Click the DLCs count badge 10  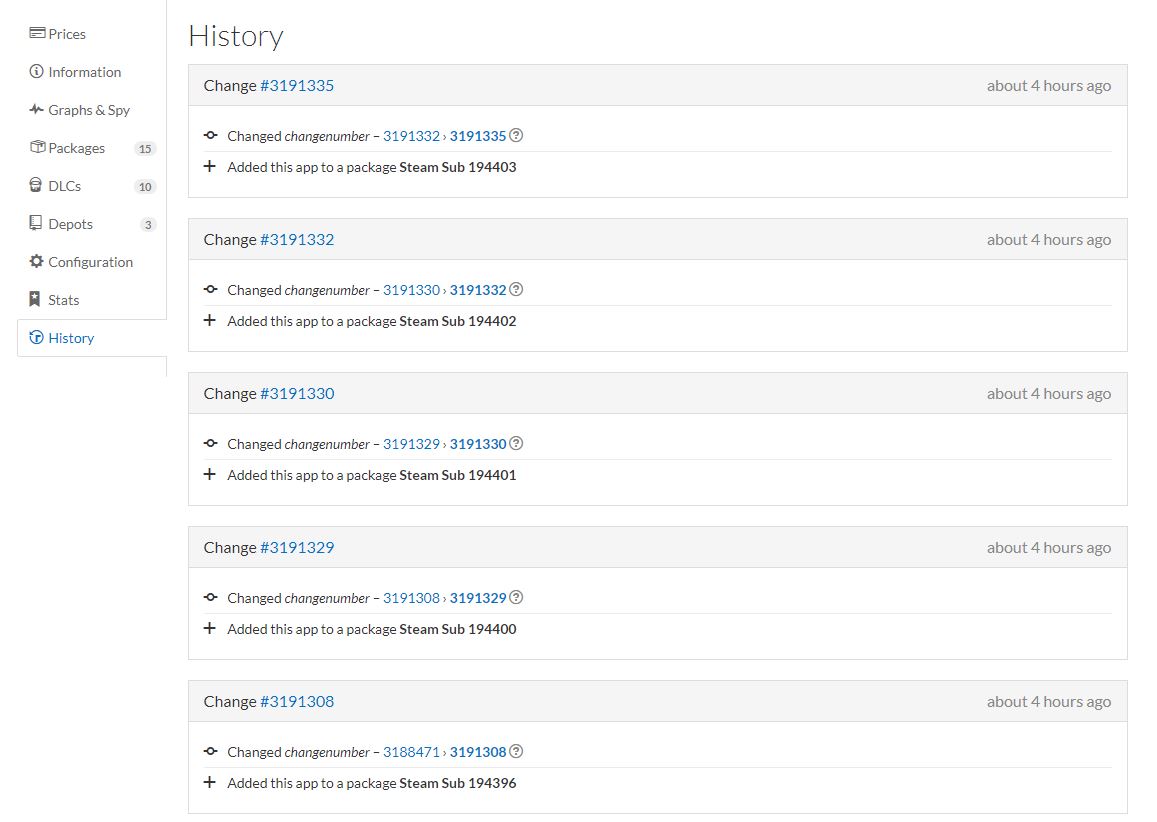click(x=145, y=187)
